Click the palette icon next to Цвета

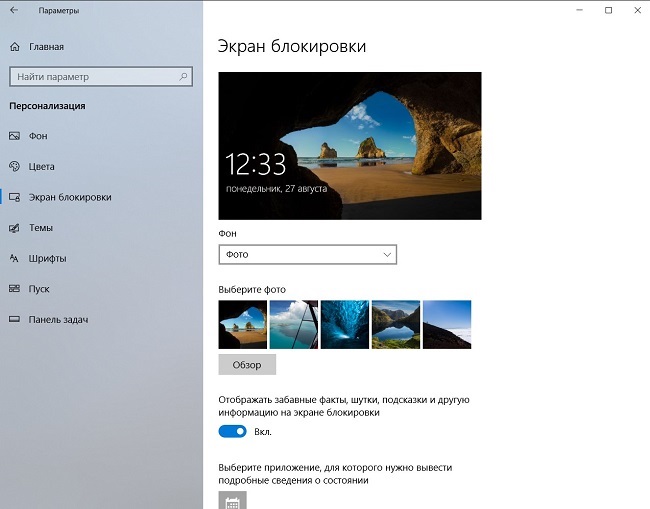(15, 166)
